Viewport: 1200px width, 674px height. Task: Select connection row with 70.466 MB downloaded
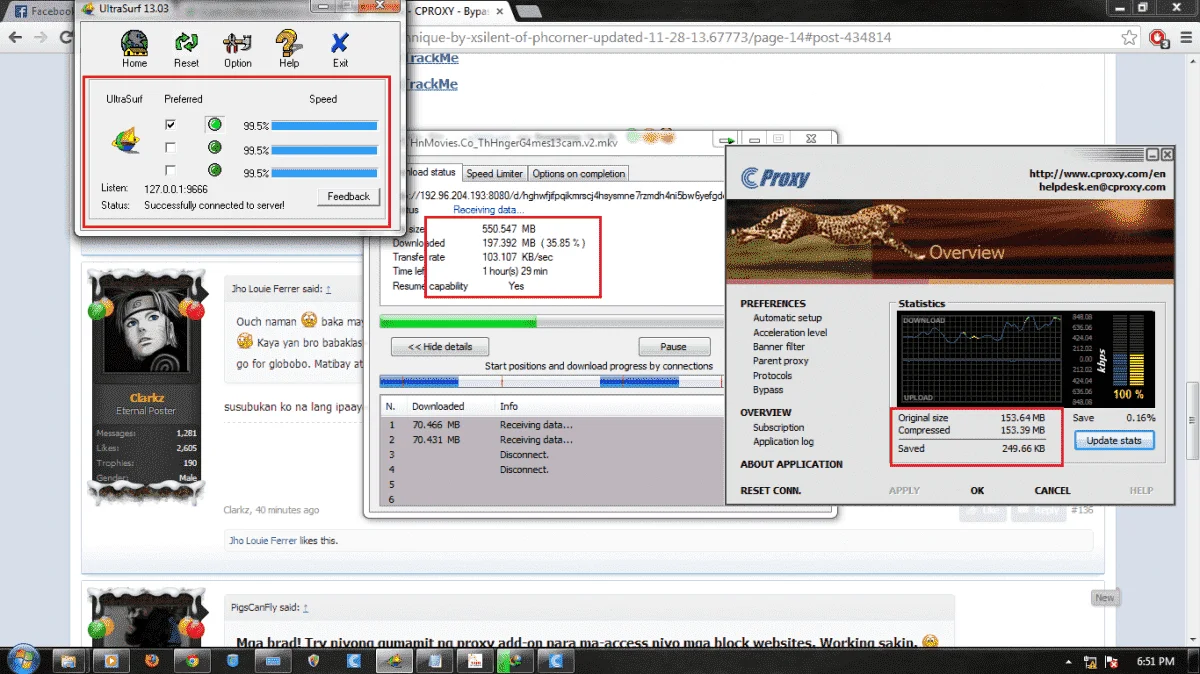click(x=552, y=425)
